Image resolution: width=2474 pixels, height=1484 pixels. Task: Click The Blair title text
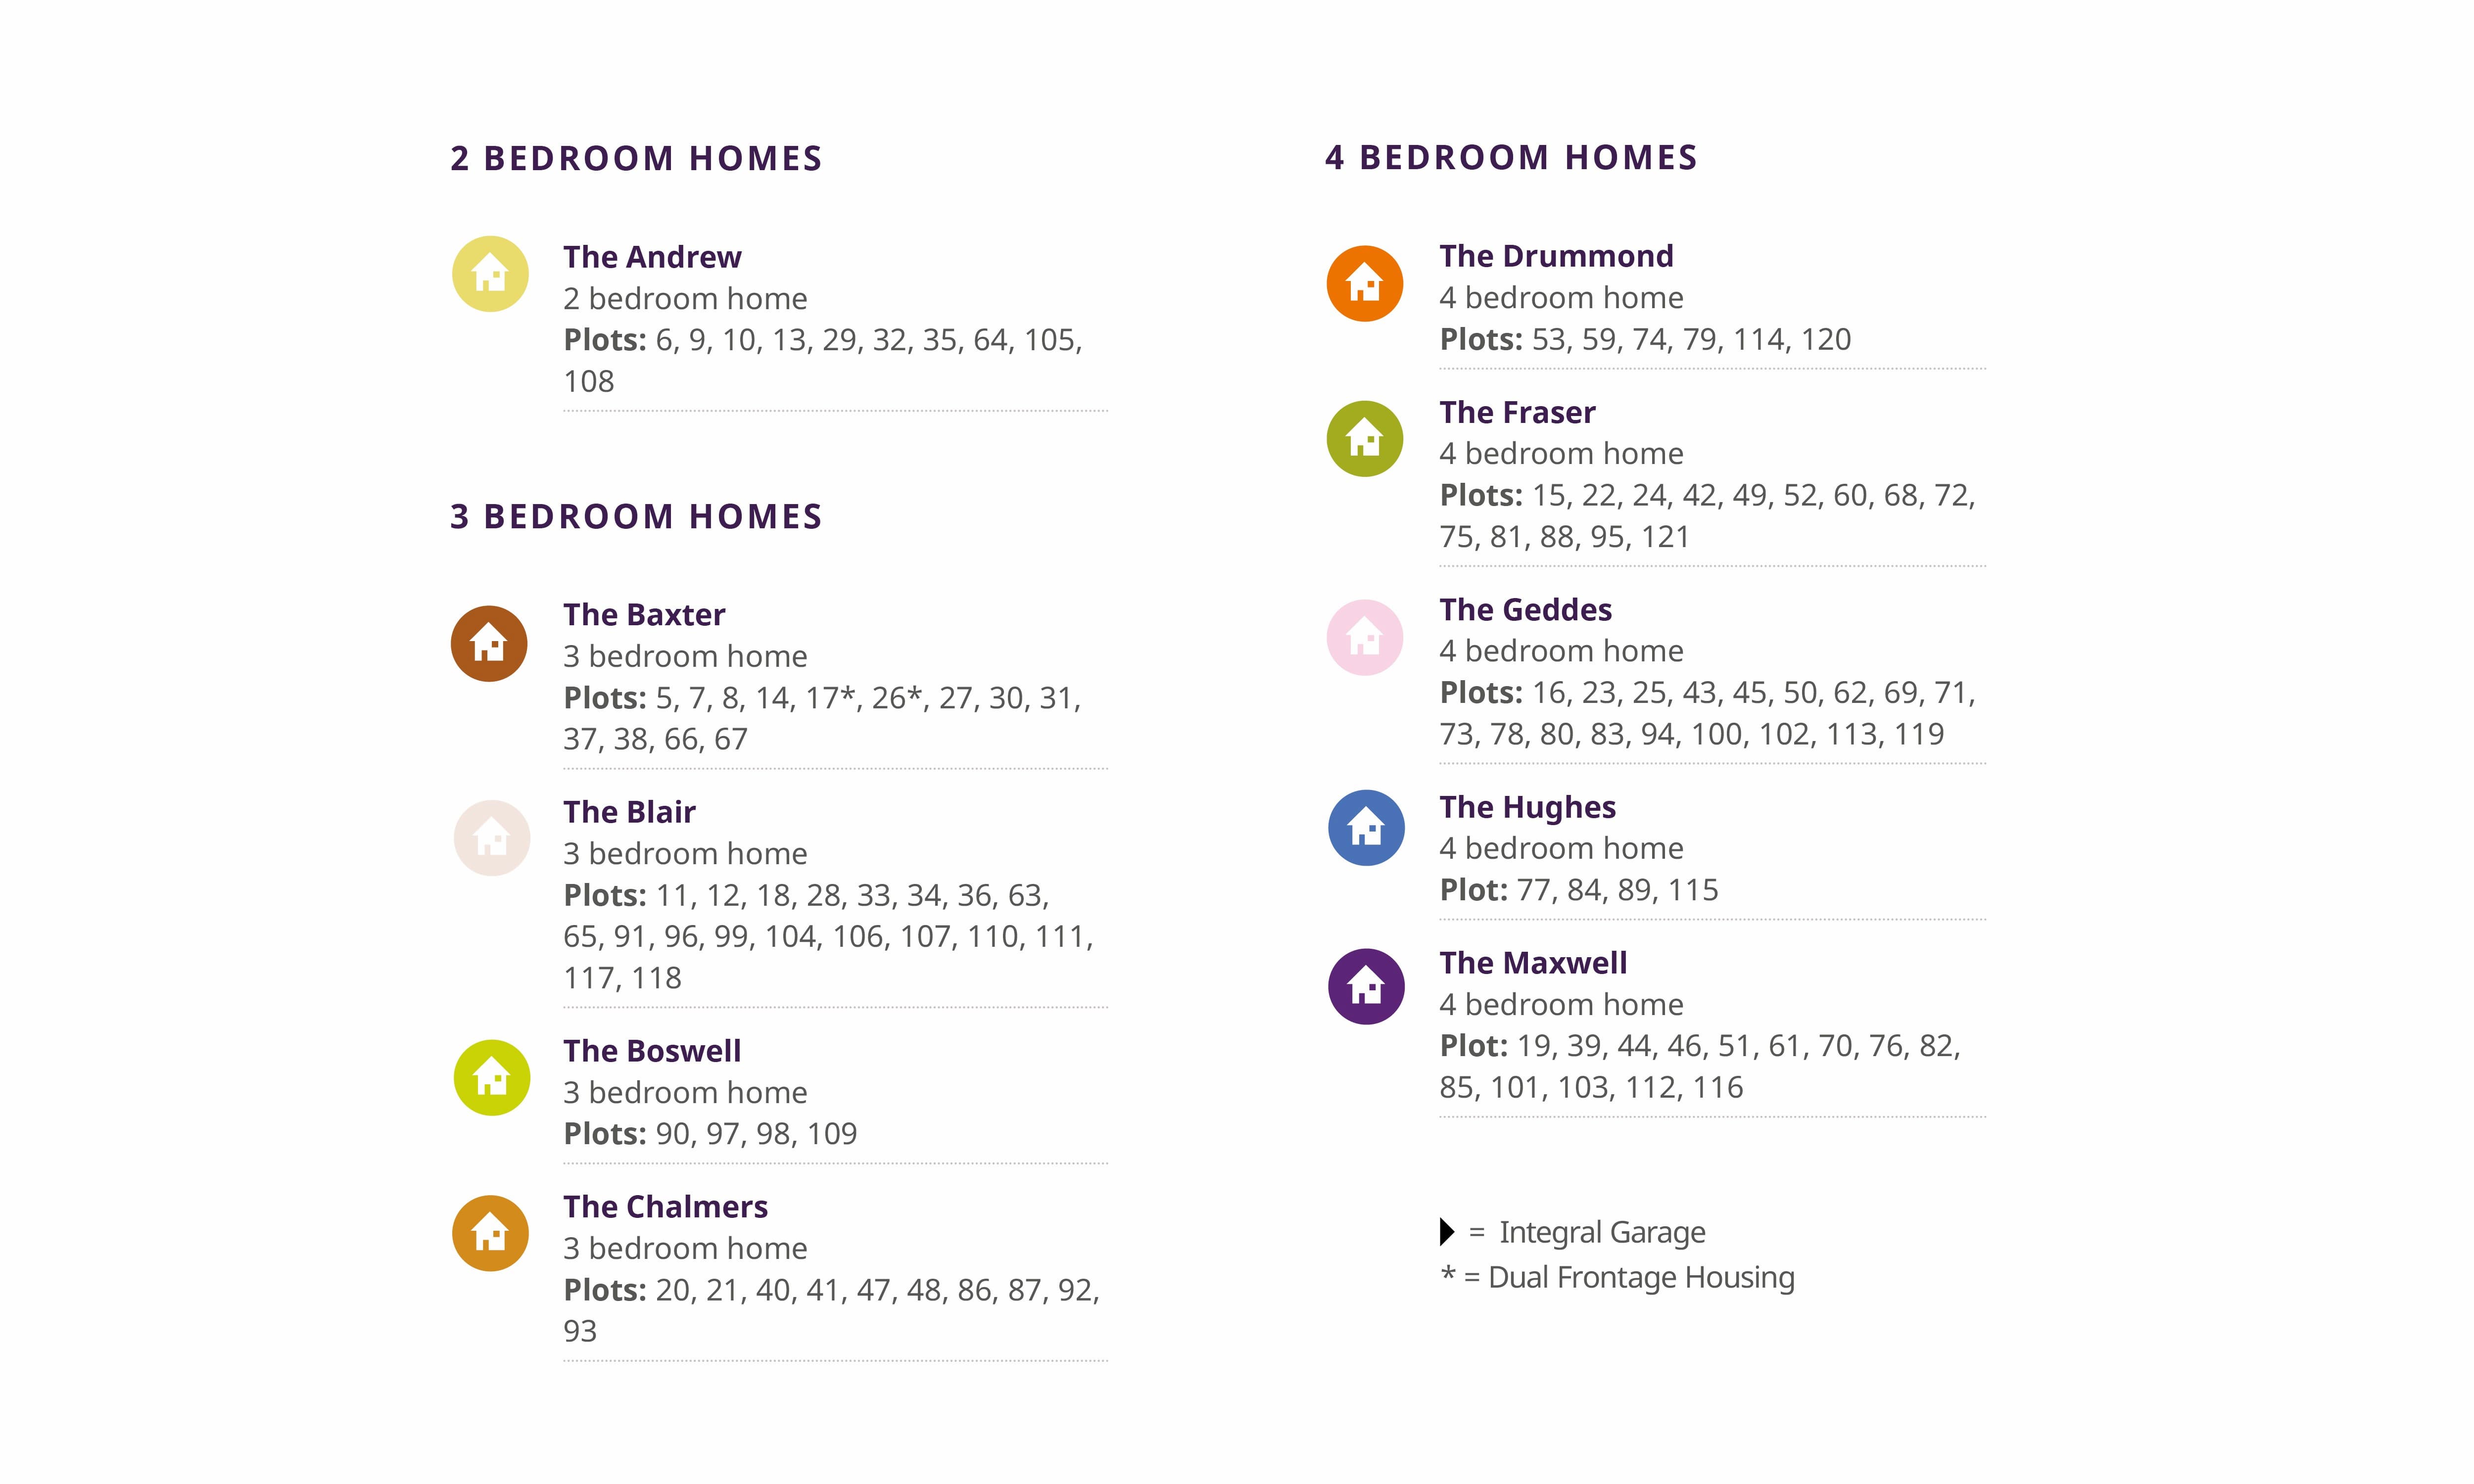629,812
